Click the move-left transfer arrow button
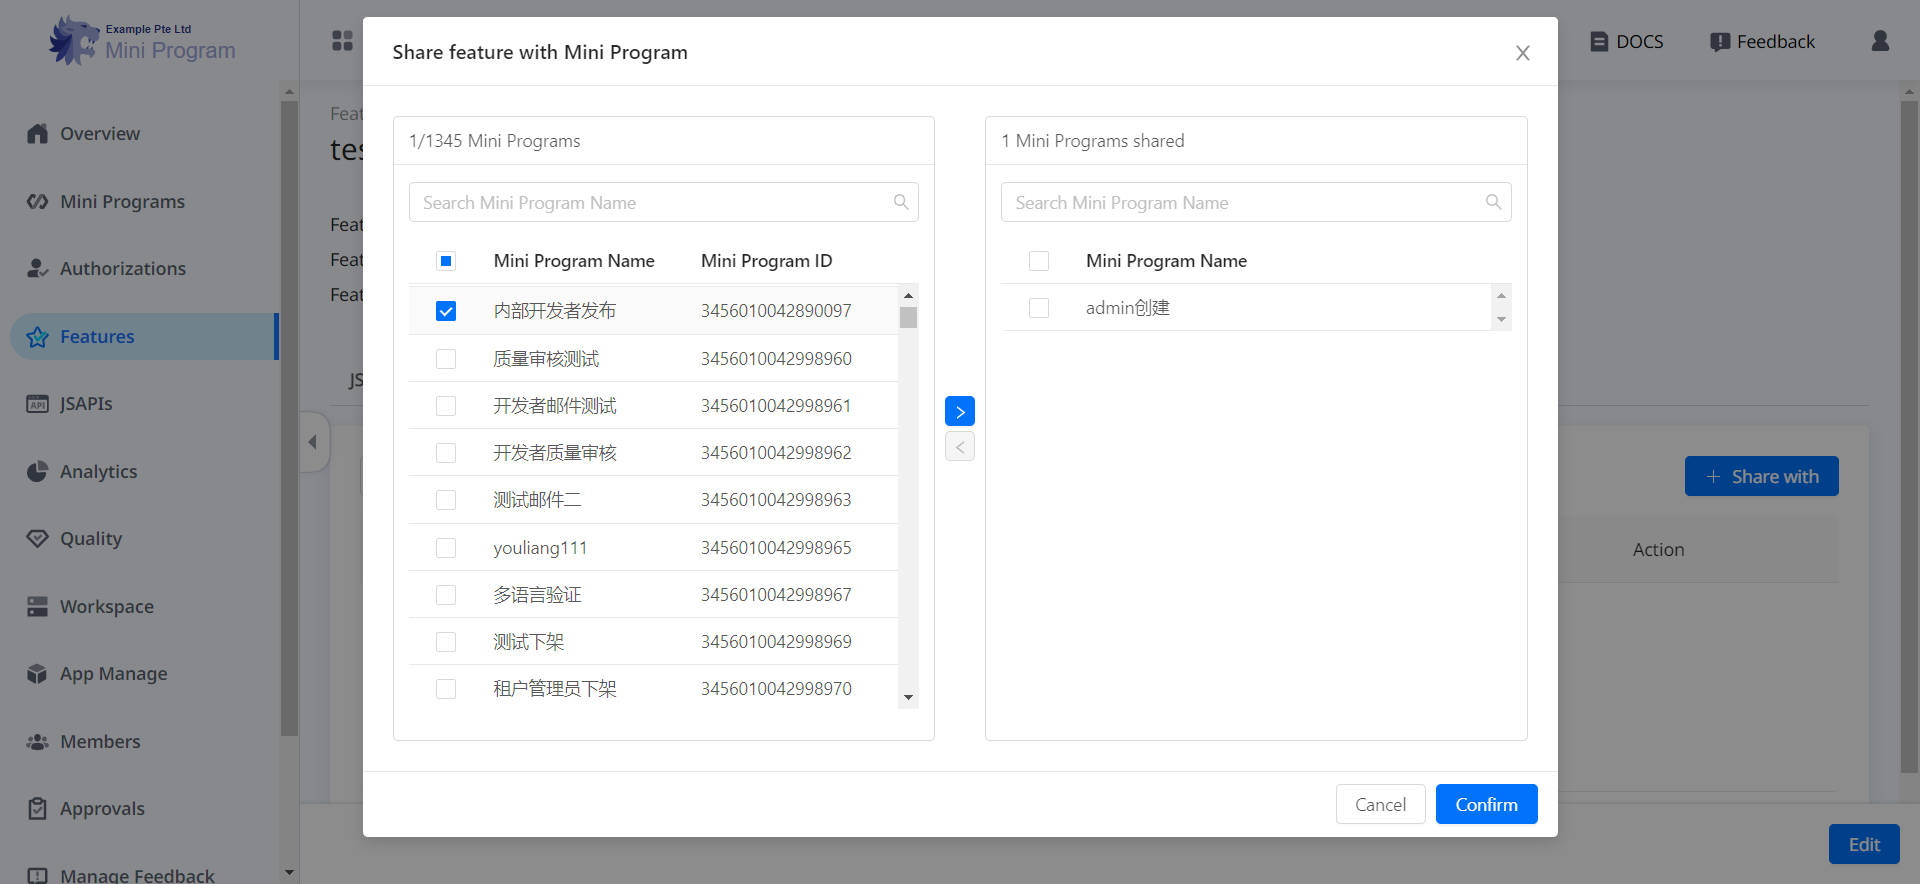Screen dimensions: 1920x884 pos(959,447)
